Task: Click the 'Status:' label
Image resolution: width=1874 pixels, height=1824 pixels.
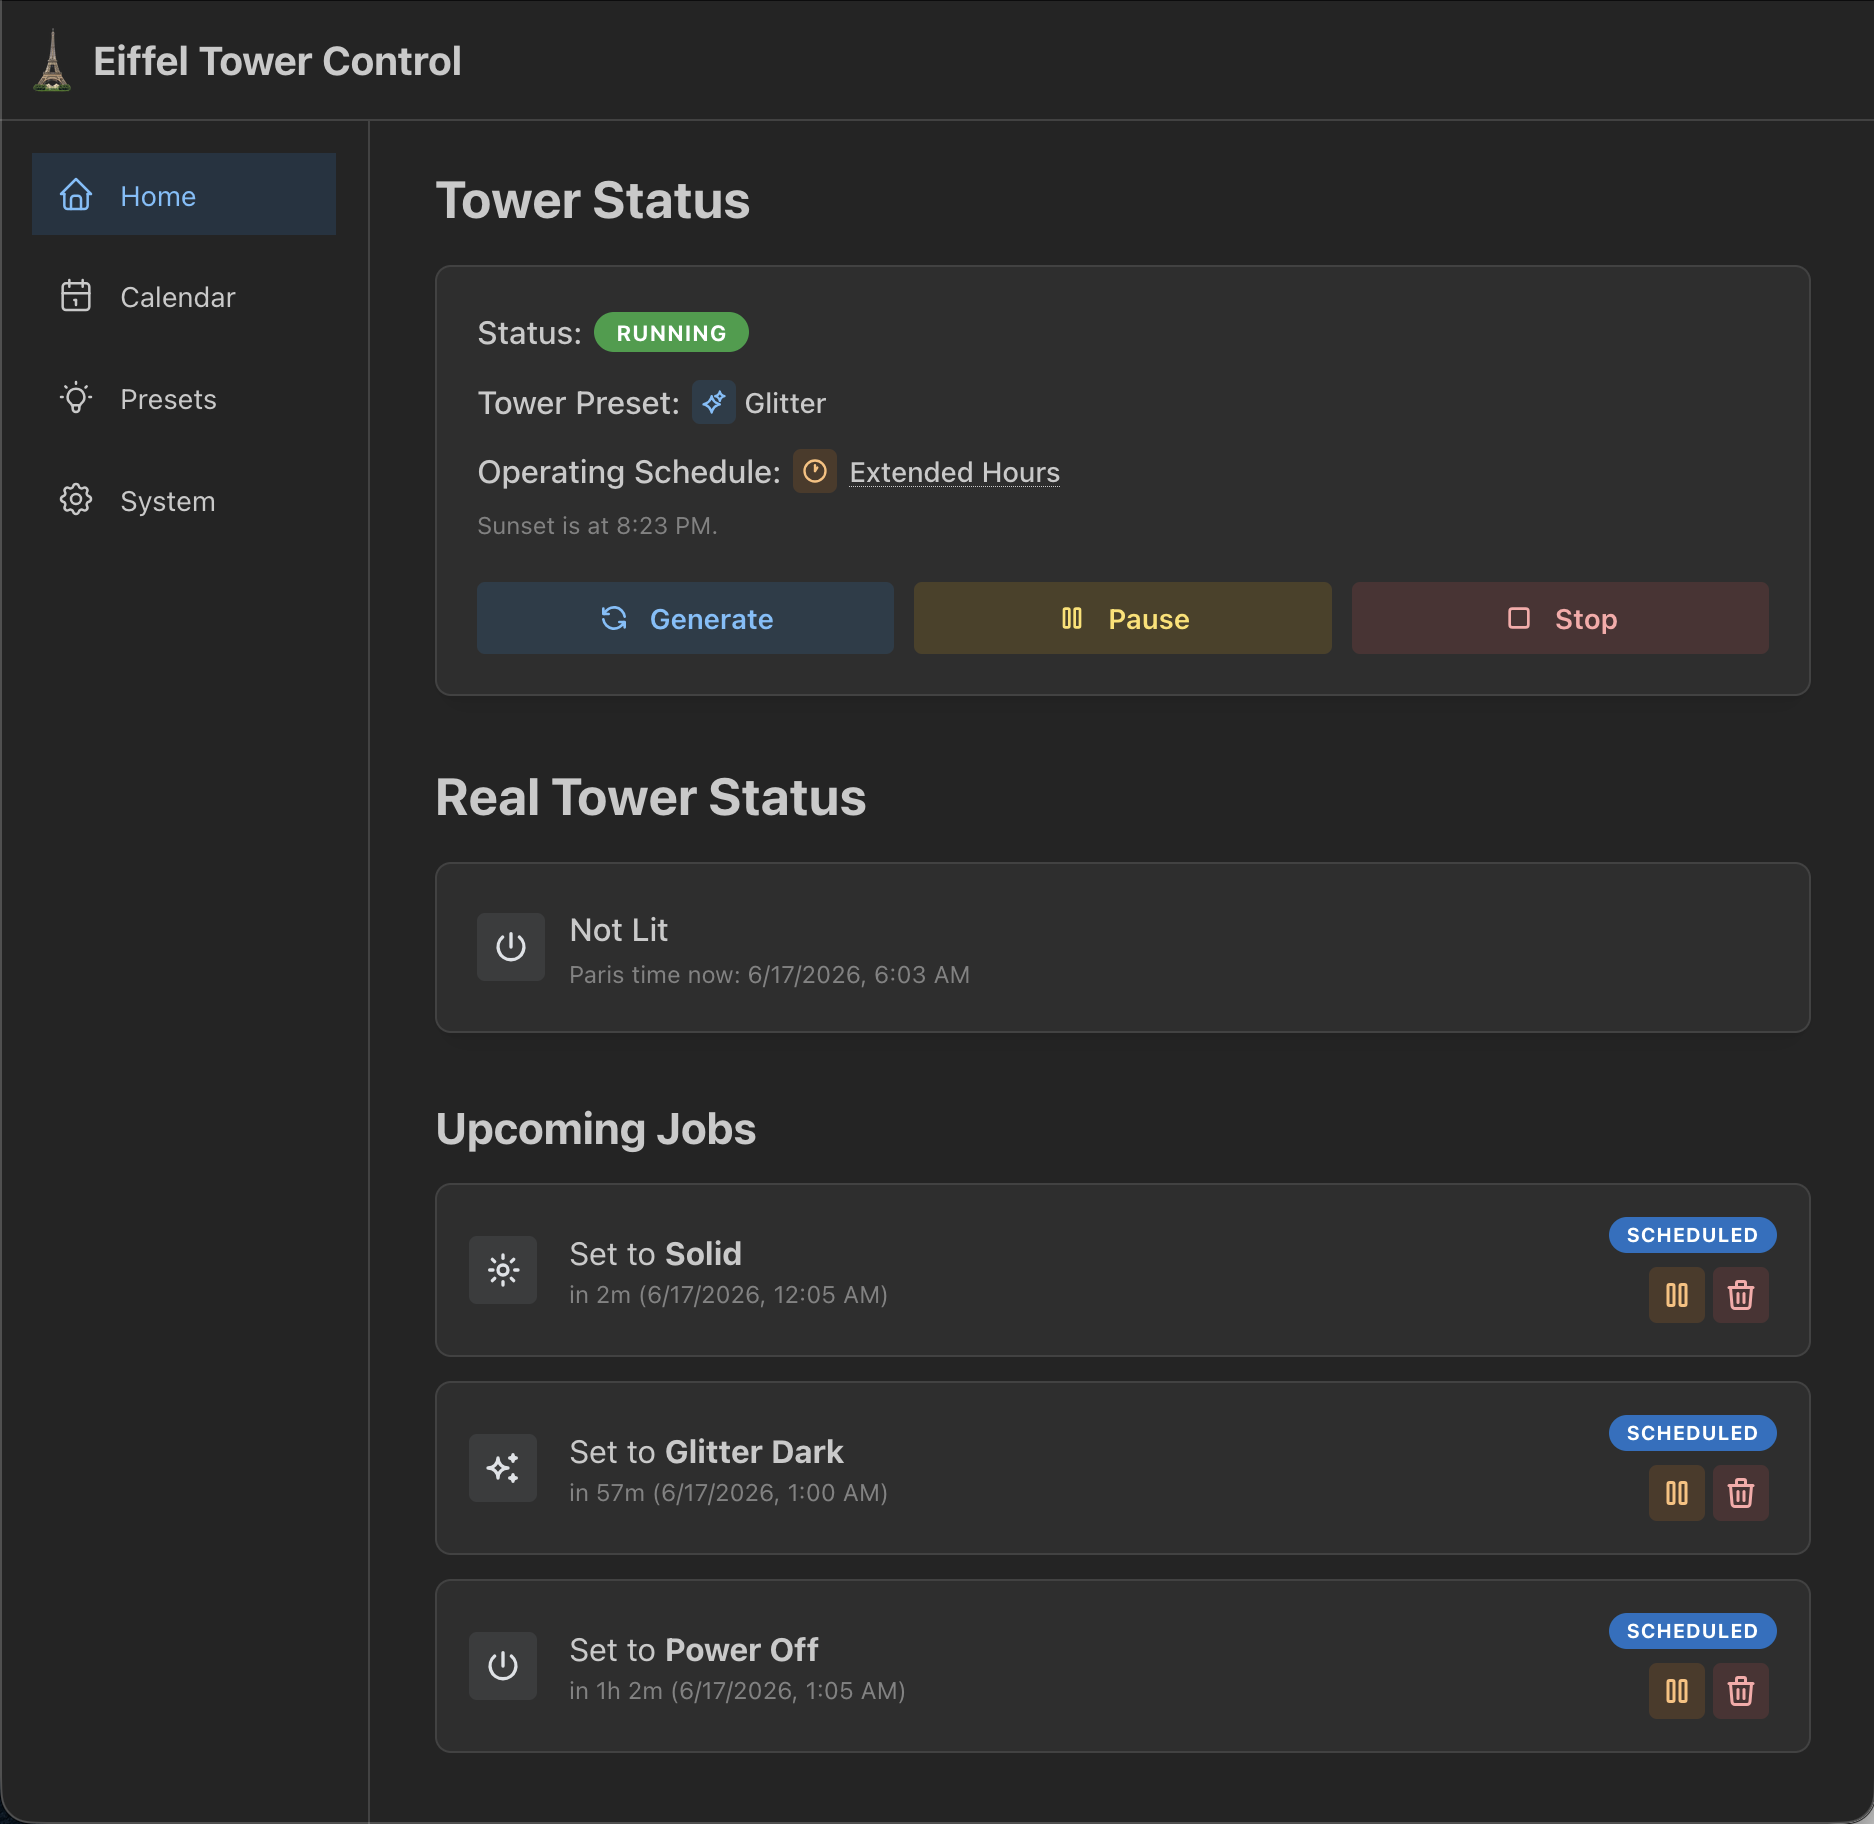Action: (x=529, y=333)
